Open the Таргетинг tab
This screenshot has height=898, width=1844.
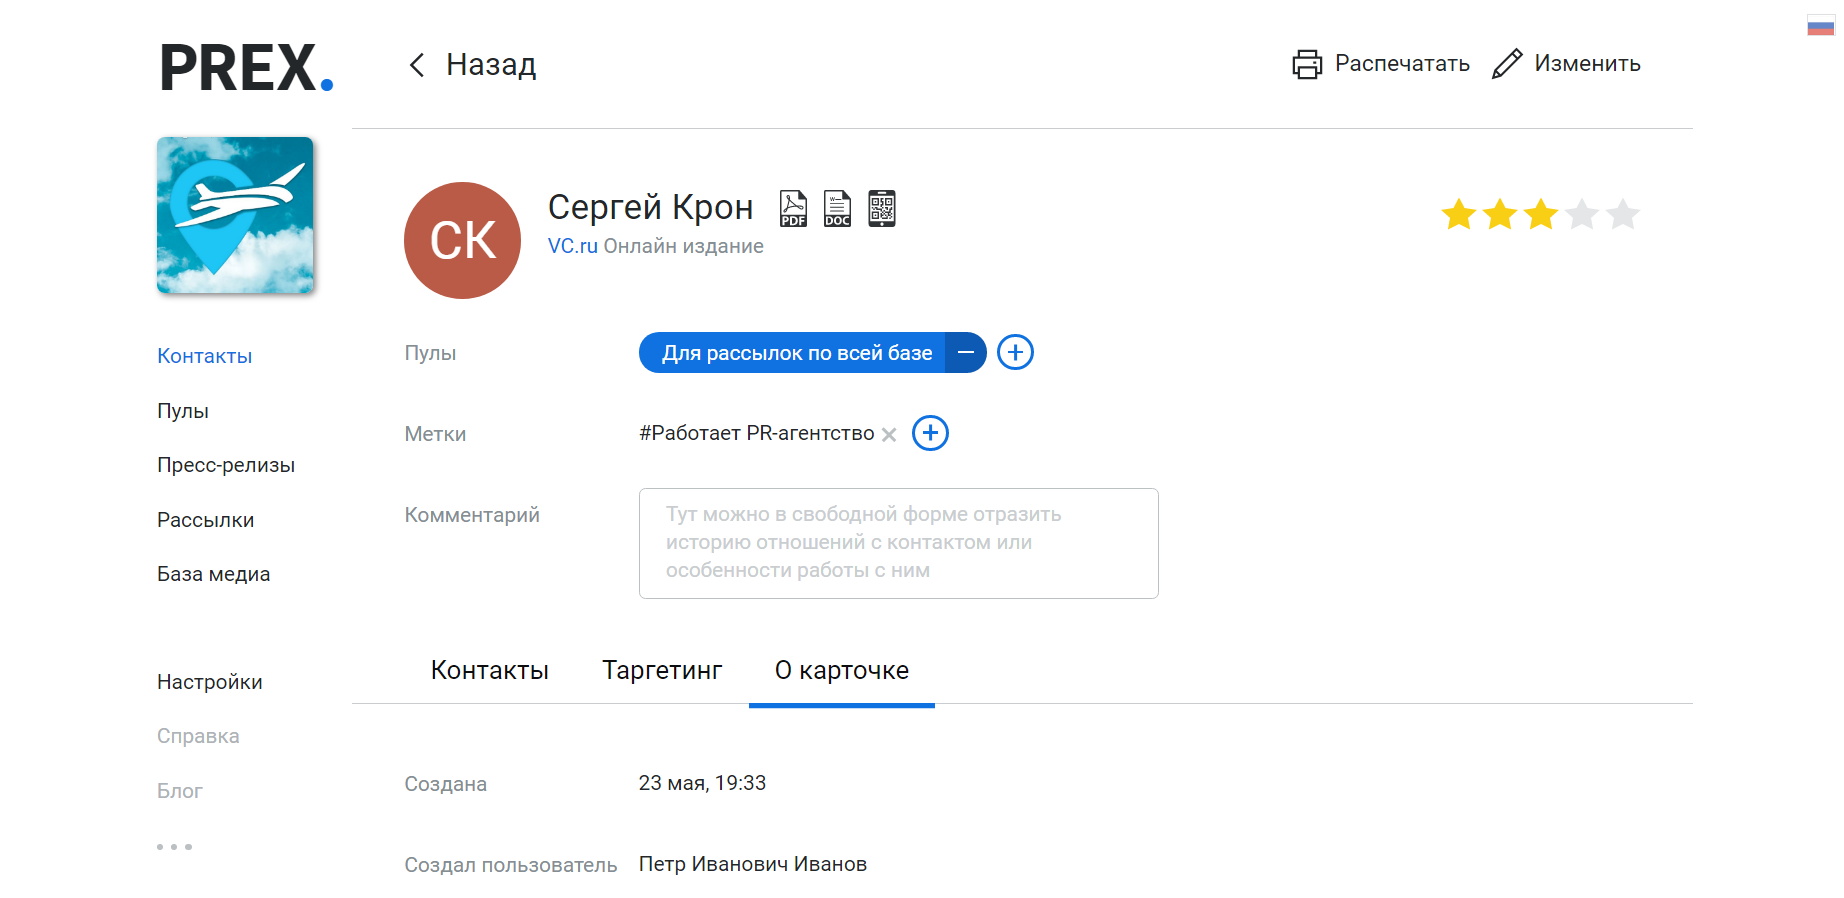click(x=661, y=670)
